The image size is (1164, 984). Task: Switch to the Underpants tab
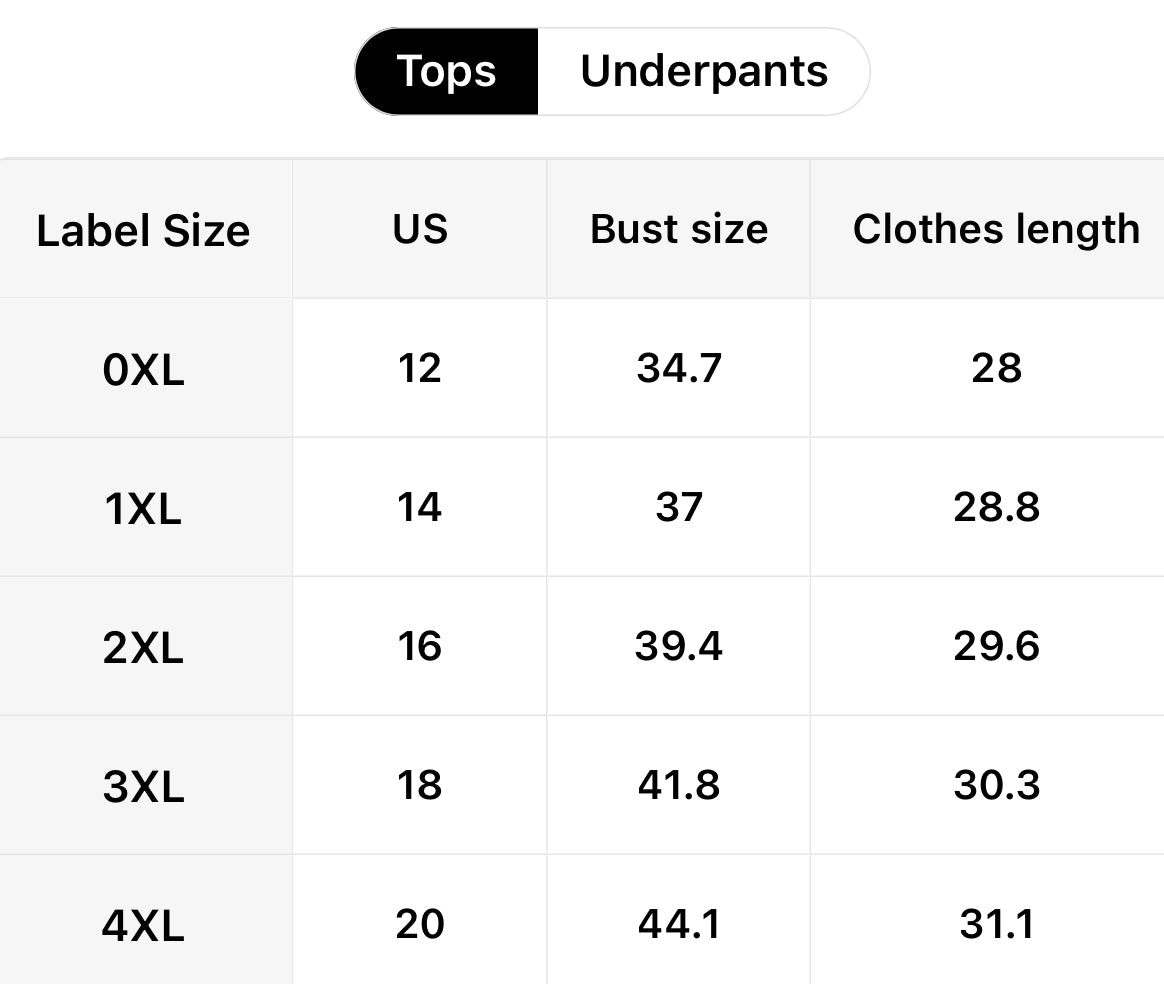pyautogui.click(x=703, y=72)
